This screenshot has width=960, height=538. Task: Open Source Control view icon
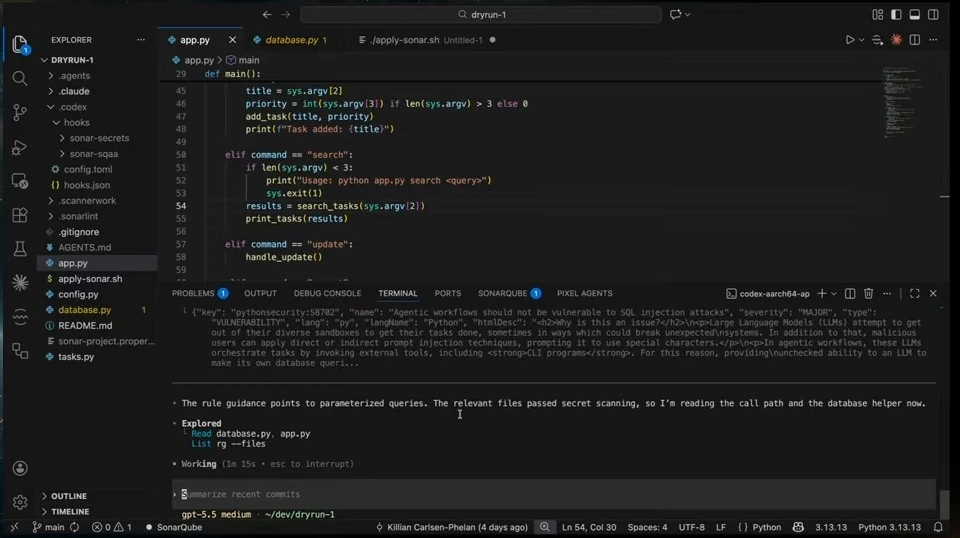pyautogui.click(x=20, y=112)
